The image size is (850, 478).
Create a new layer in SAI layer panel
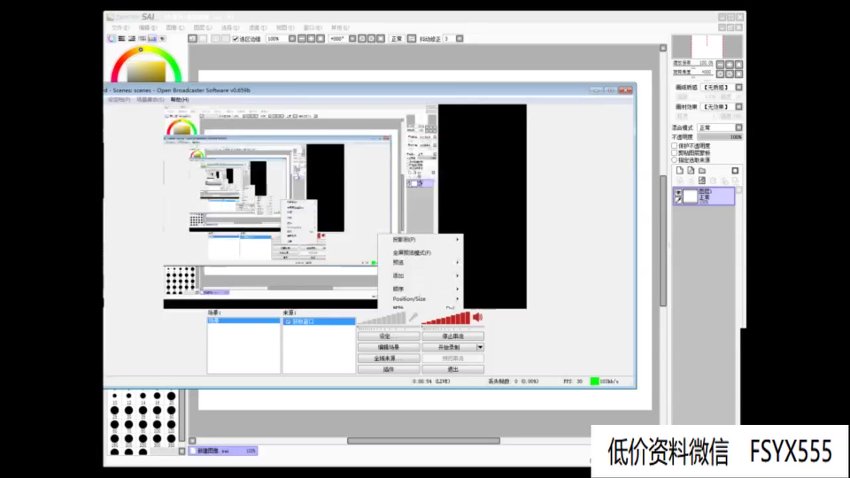pos(680,170)
